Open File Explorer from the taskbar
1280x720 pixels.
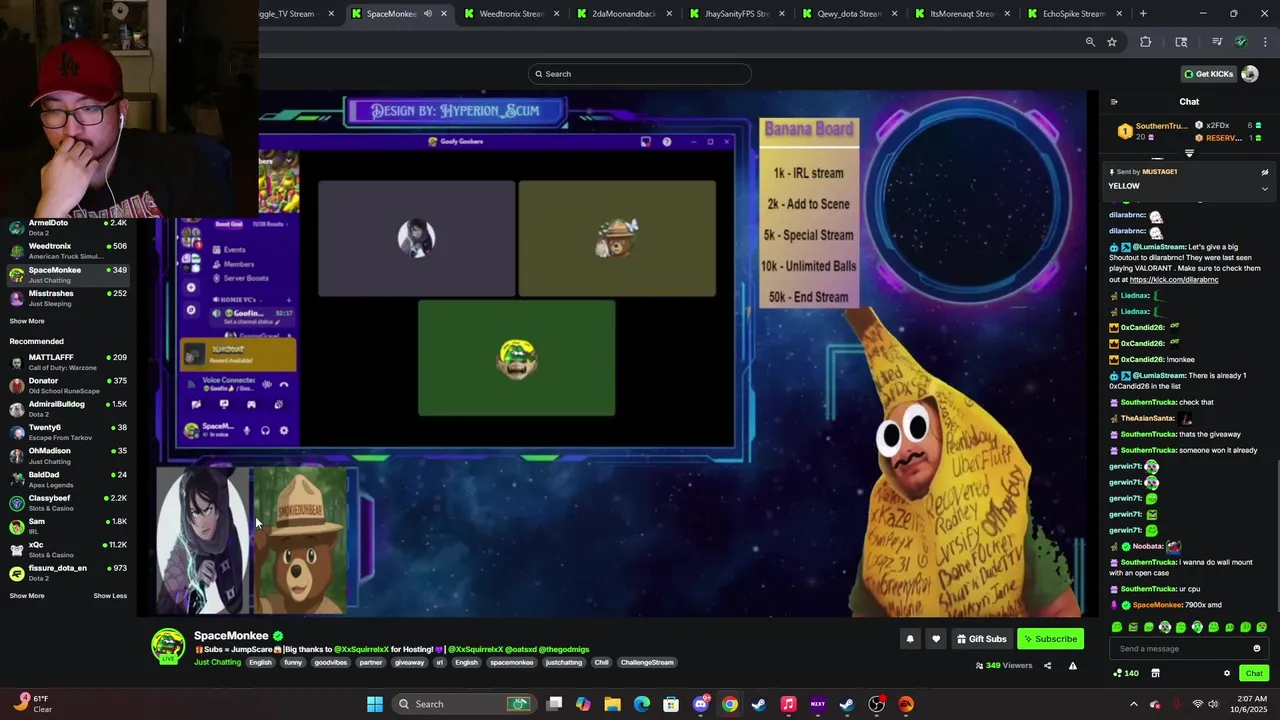612,704
